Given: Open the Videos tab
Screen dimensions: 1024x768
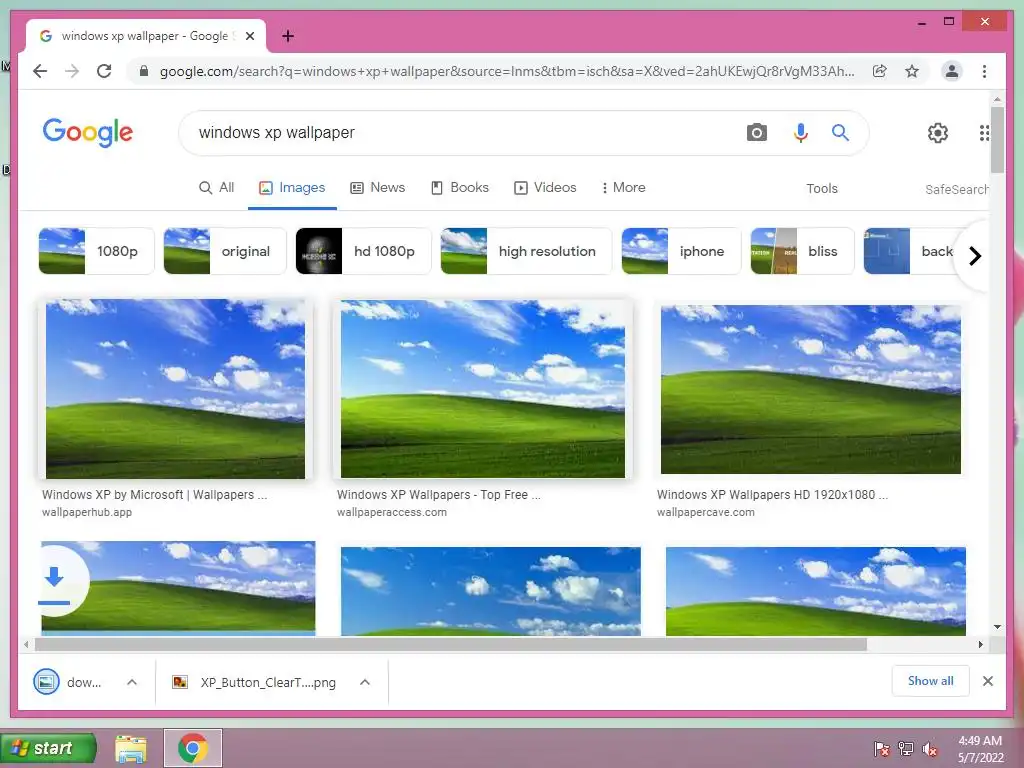Looking at the screenshot, I should click(x=545, y=187).
